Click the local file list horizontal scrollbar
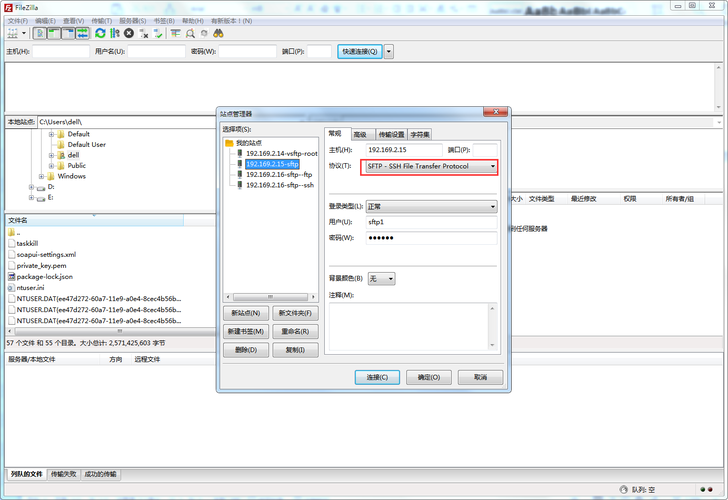The height and width of the screenshot is (500, 728). pos(110,331)
